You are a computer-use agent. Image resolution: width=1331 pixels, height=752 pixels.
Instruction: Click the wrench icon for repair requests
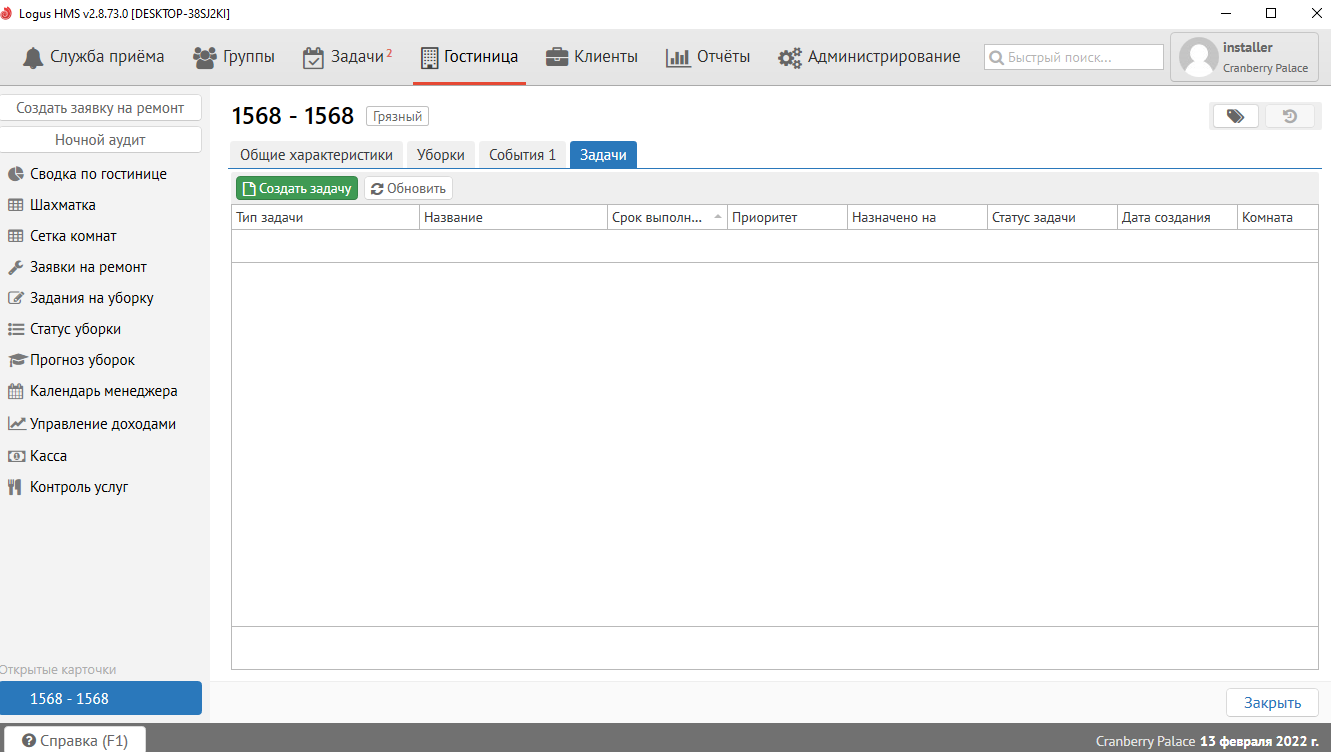16,267
